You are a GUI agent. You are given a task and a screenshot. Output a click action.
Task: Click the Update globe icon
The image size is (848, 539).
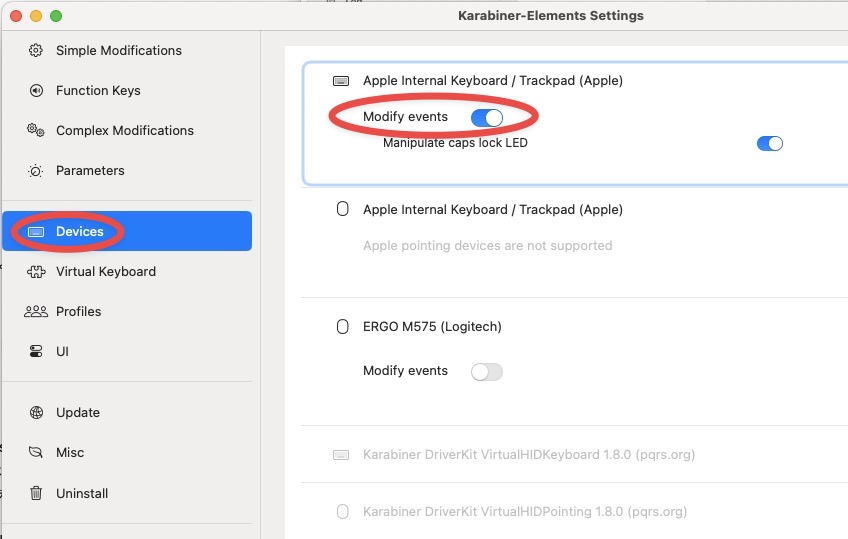(36, 412)
